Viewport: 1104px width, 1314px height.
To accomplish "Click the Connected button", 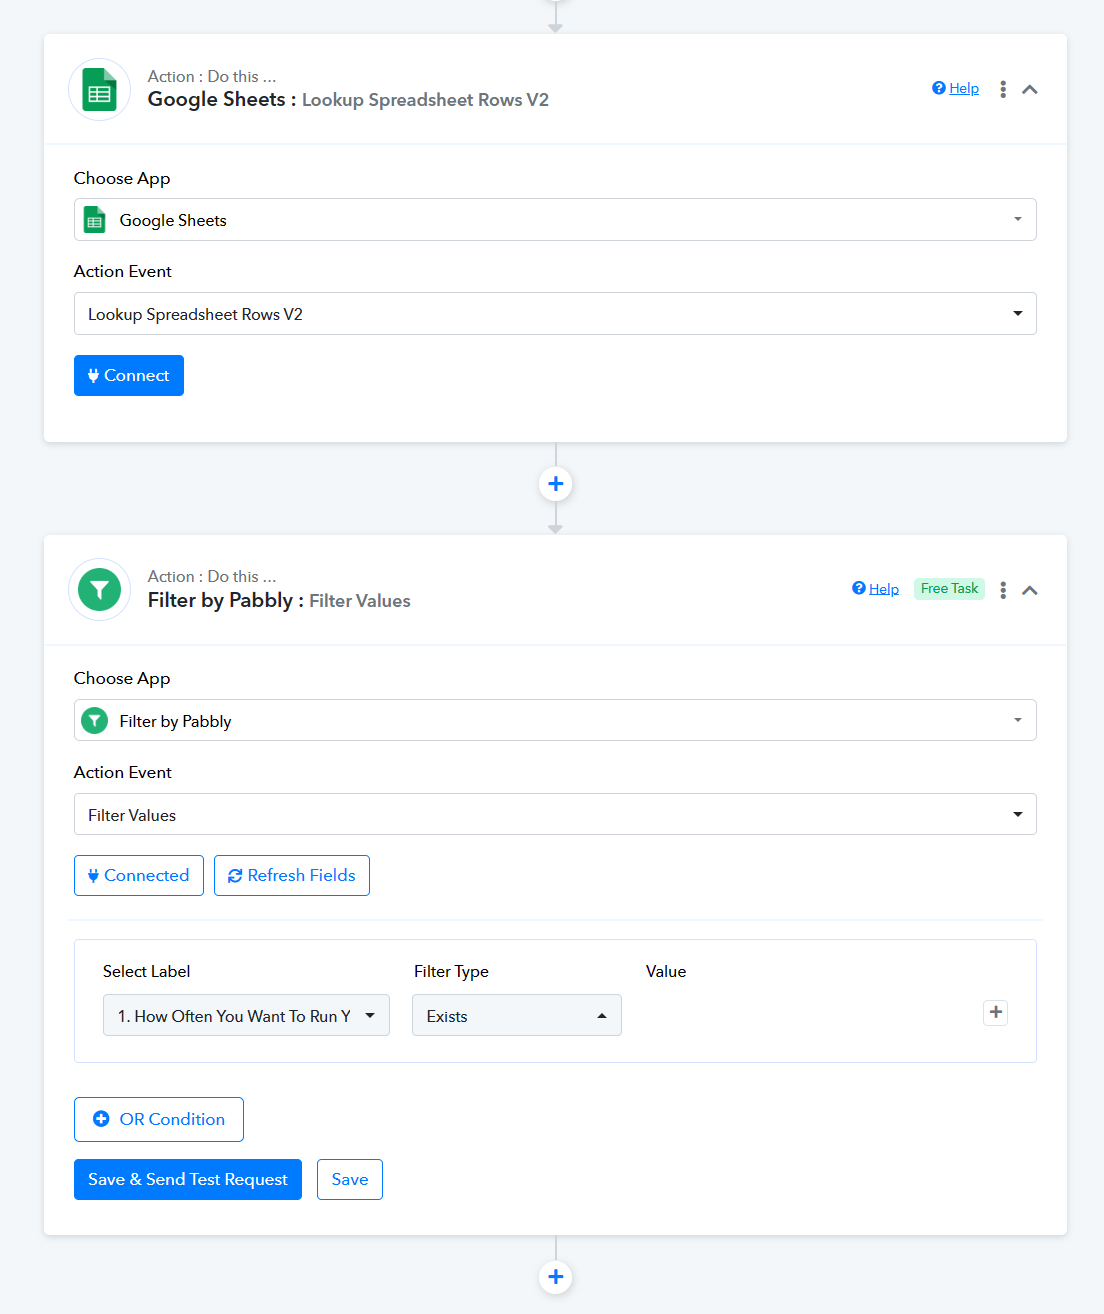I will pyautogui.click(x=139, y=876).
